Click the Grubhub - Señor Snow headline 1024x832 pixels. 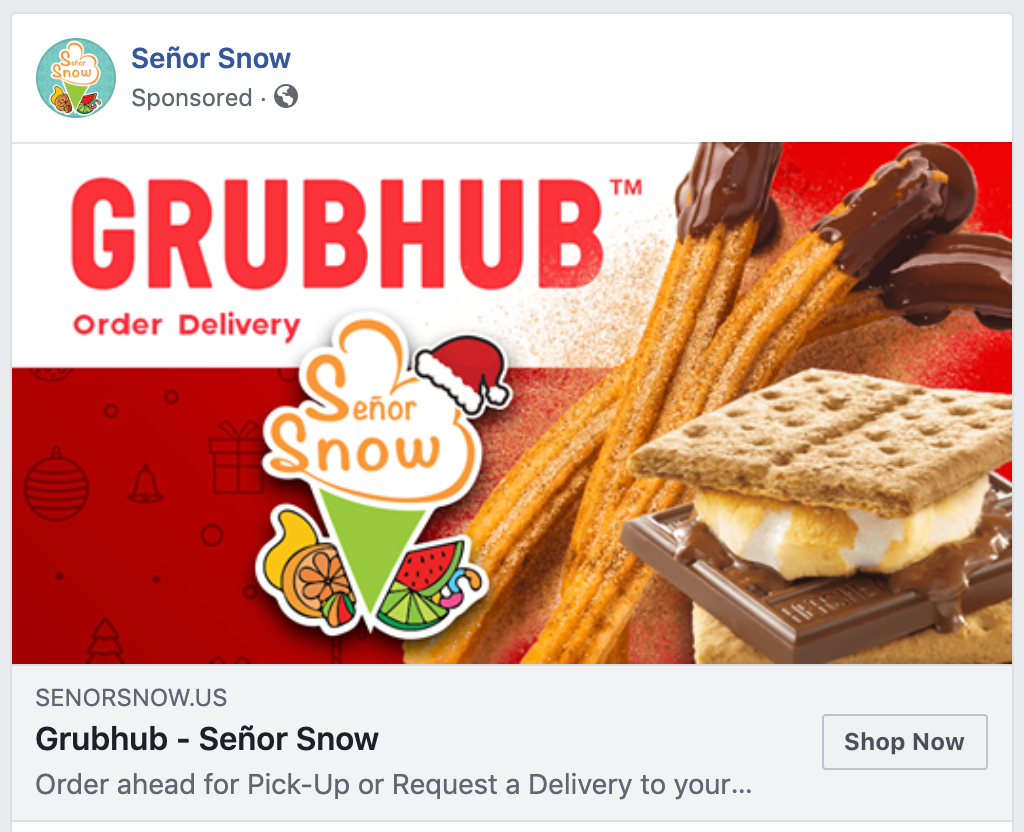point(207,739)
